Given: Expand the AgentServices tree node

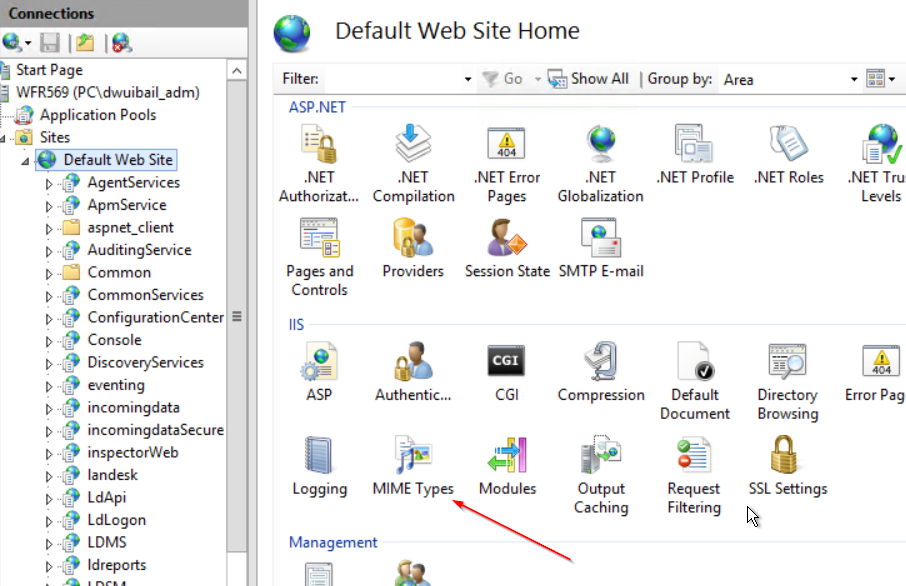Looking at the screenshot, I should [48, 183].
